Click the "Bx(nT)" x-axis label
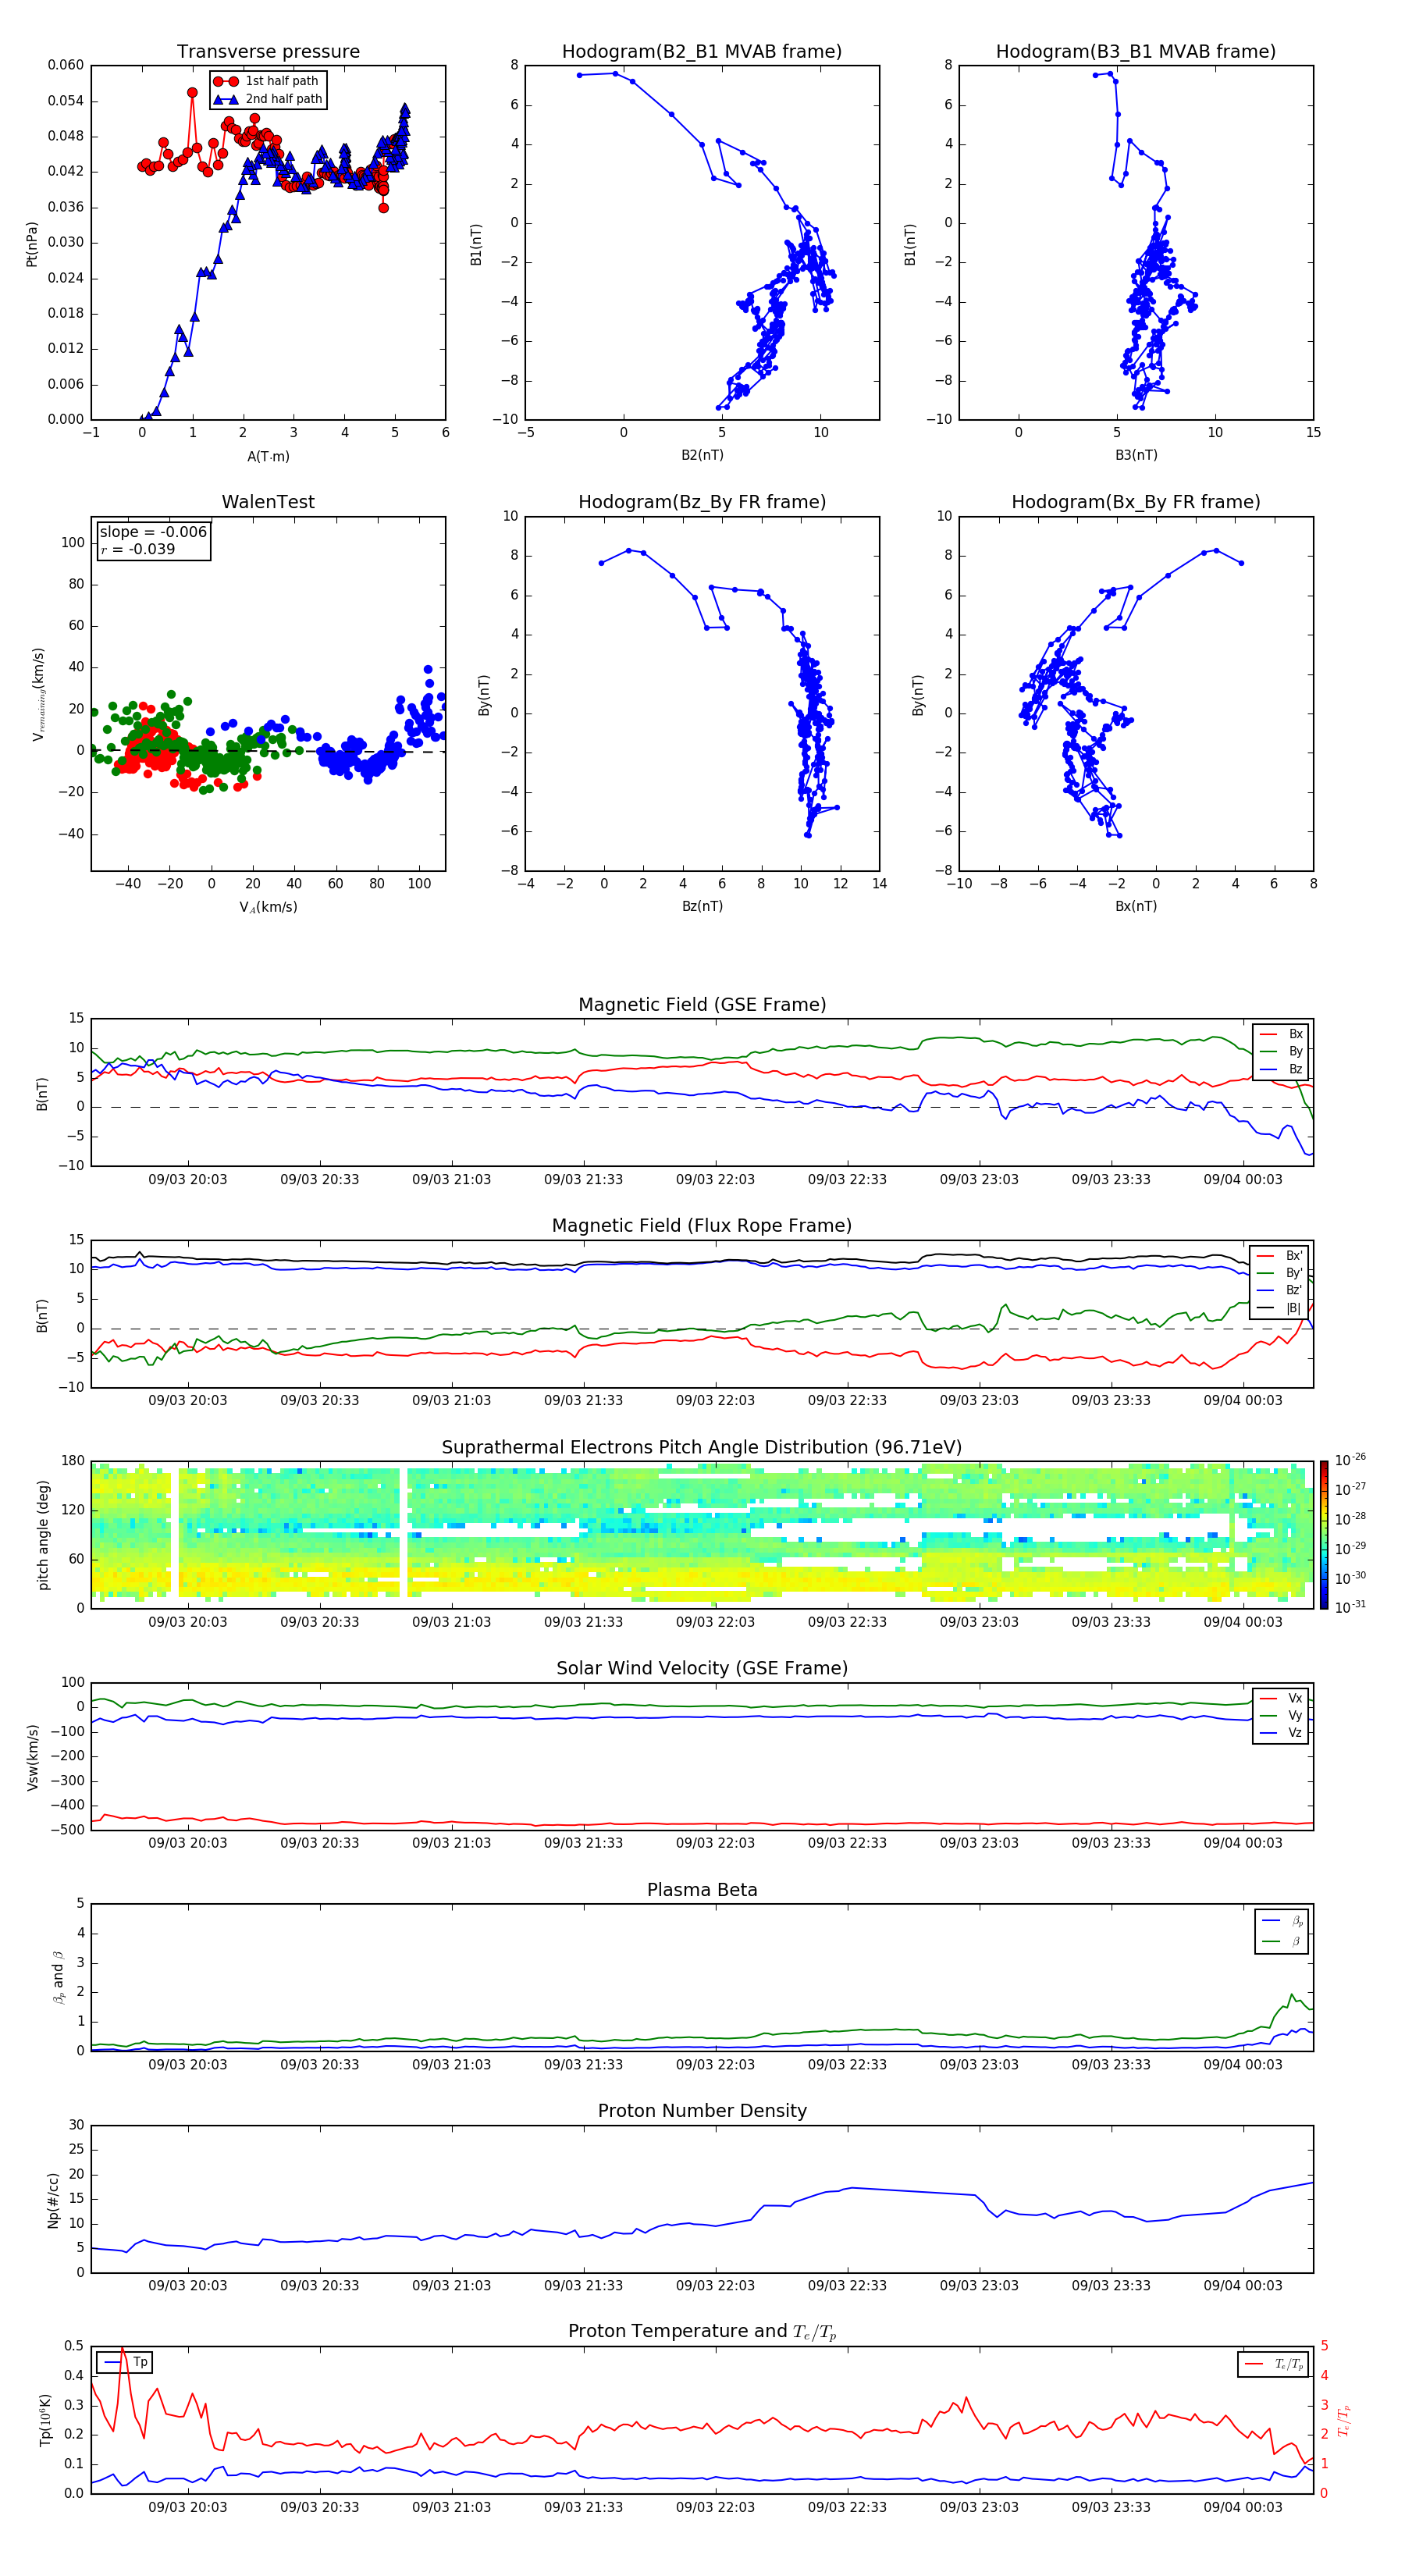The width and height of the screenshot is (1405, 2576). [1136, 906]
